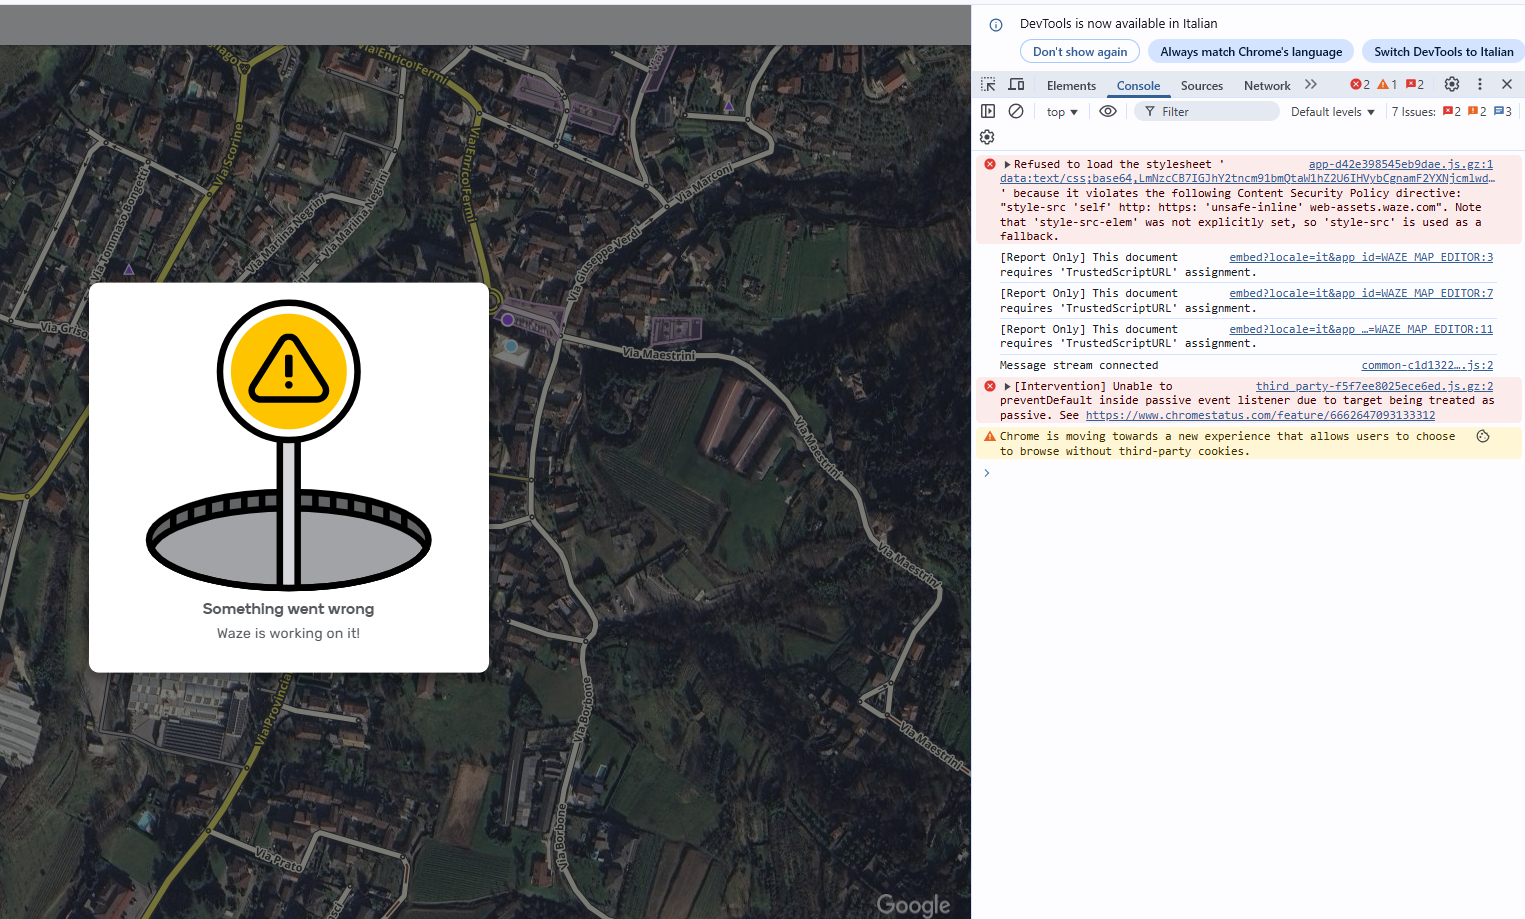Click the red error count badge in the tab bar
This screenshot has height=919, width=1525.
click(x=1360, y=85)
